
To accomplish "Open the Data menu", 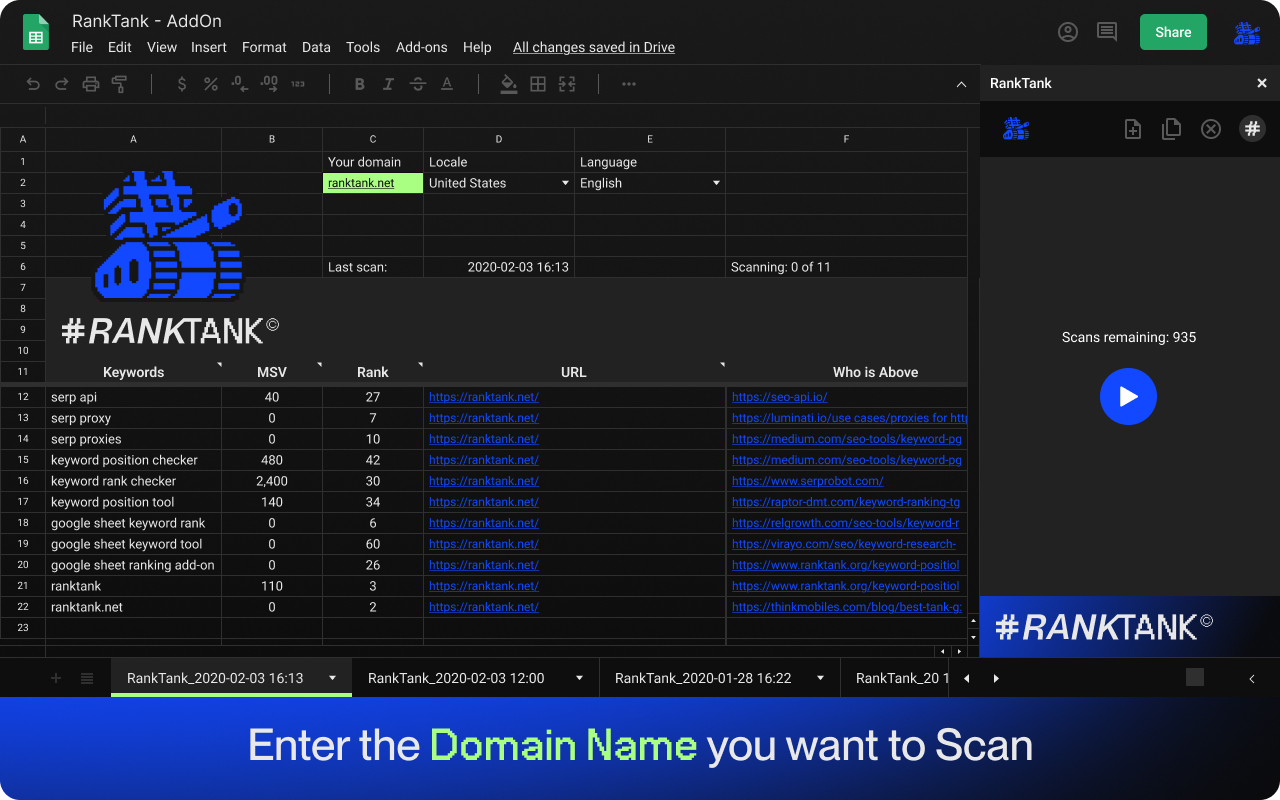I will [x=316, y=47].
